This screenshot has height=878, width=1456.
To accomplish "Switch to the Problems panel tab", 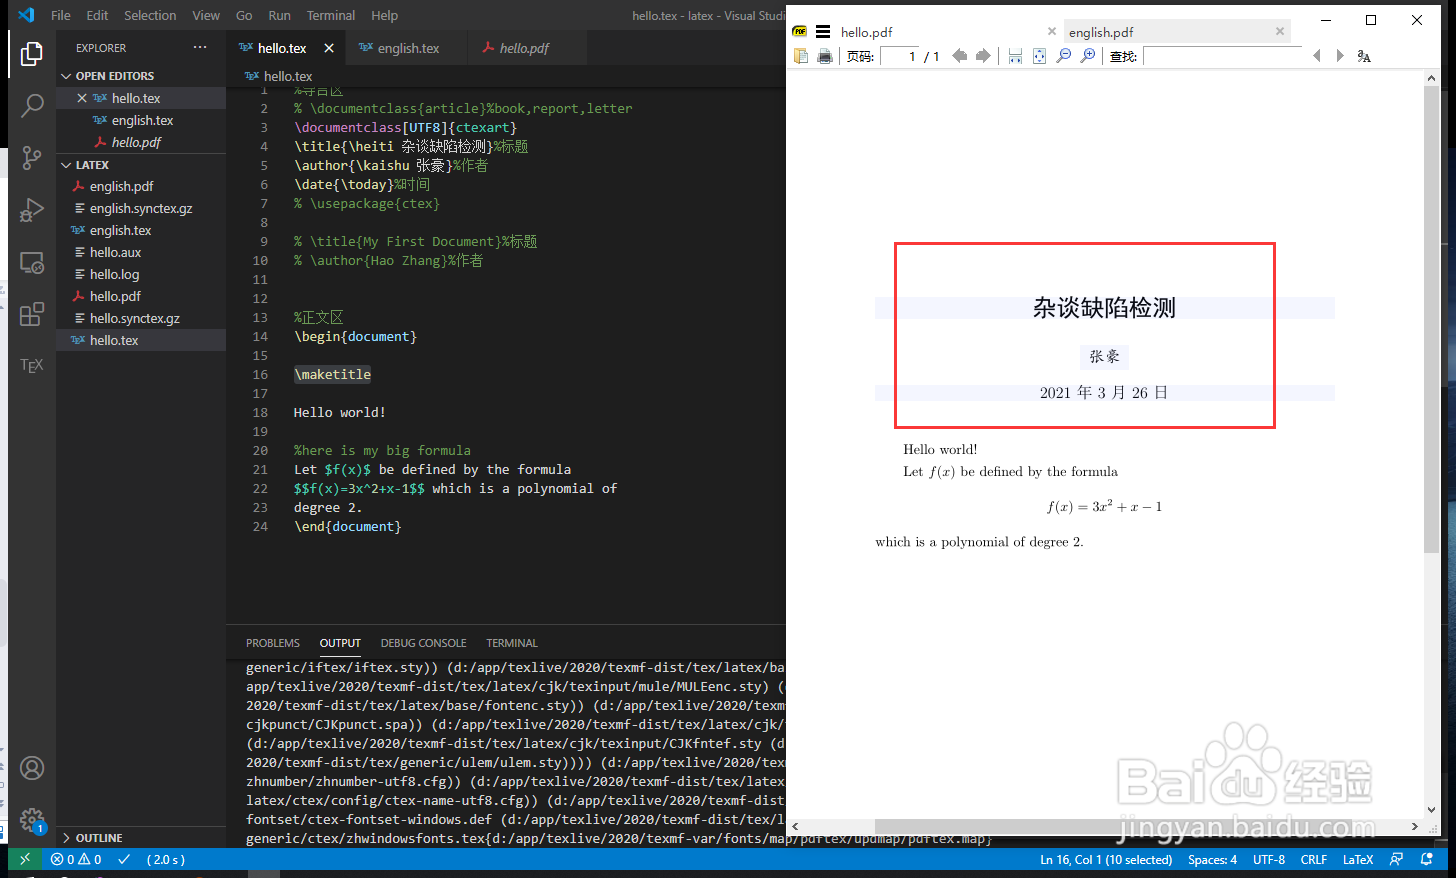I will 273,643.
